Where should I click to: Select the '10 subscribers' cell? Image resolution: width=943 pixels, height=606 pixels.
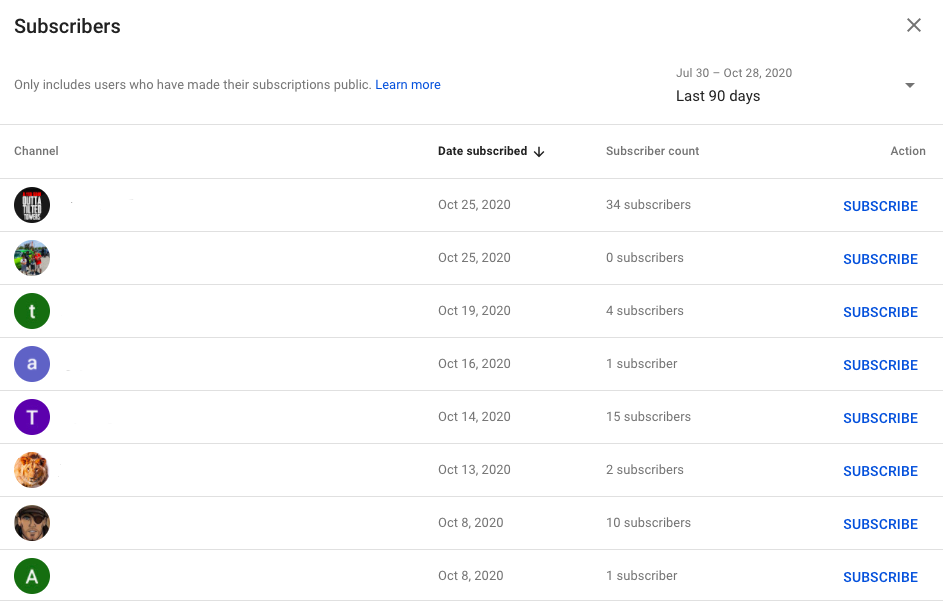point(648,522)
